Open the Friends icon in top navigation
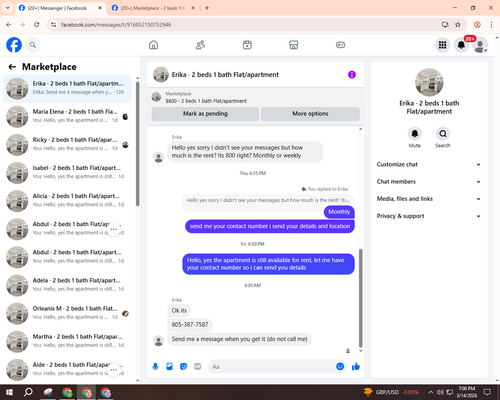Screen dimensions: 500x400 tap(200, 45)
